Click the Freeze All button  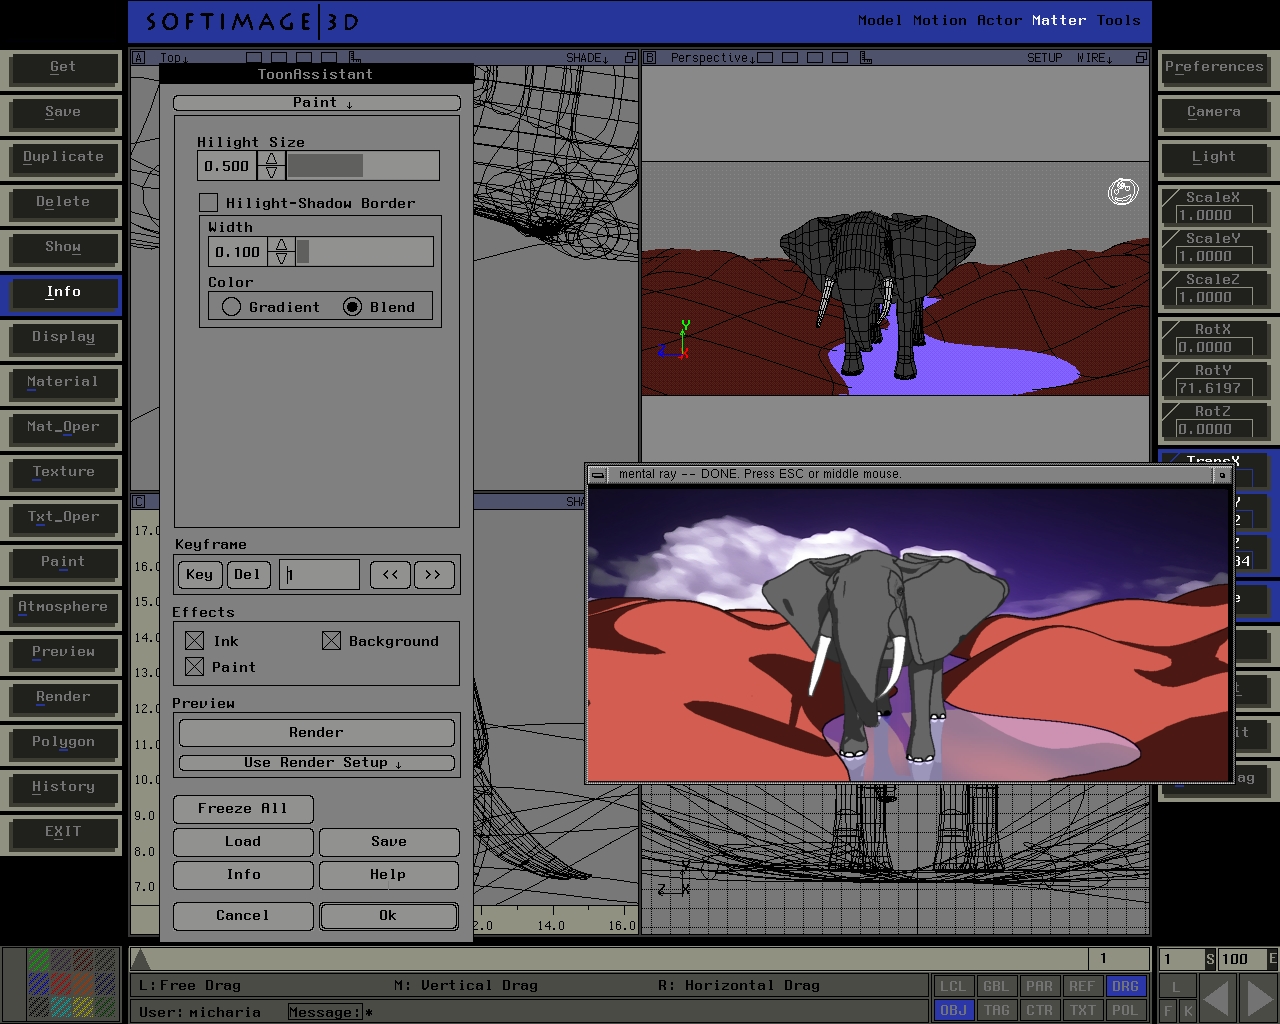[243, 808]
